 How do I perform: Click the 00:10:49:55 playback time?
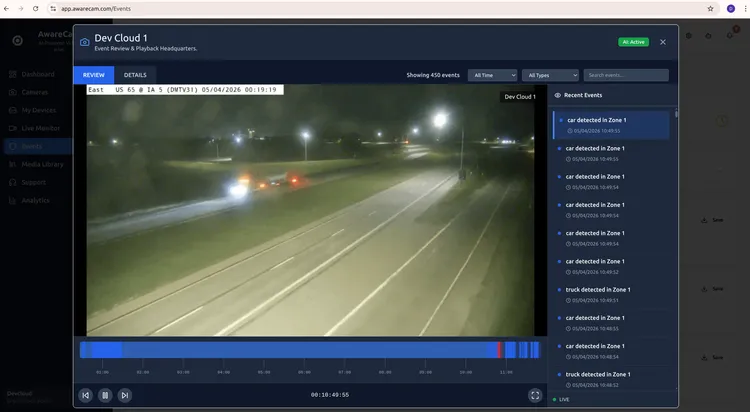pyautogui.click(x=330, y=395)
